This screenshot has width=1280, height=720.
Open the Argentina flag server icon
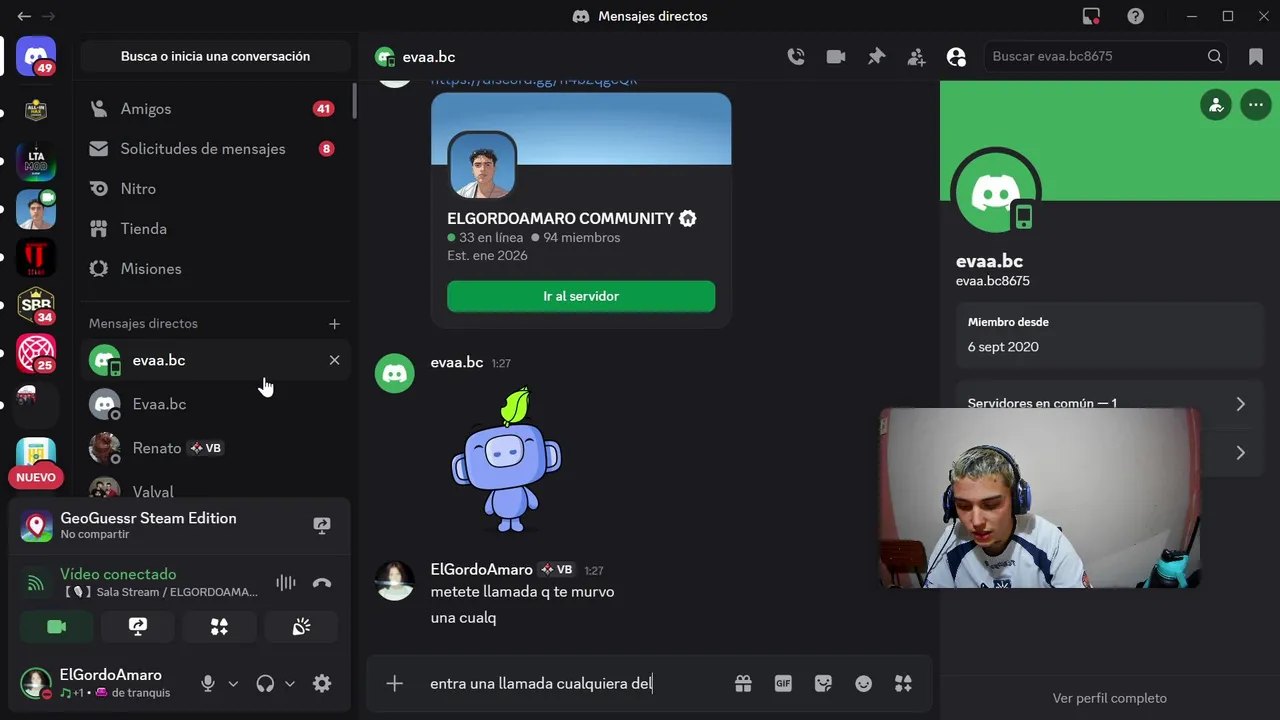[36, 452]
